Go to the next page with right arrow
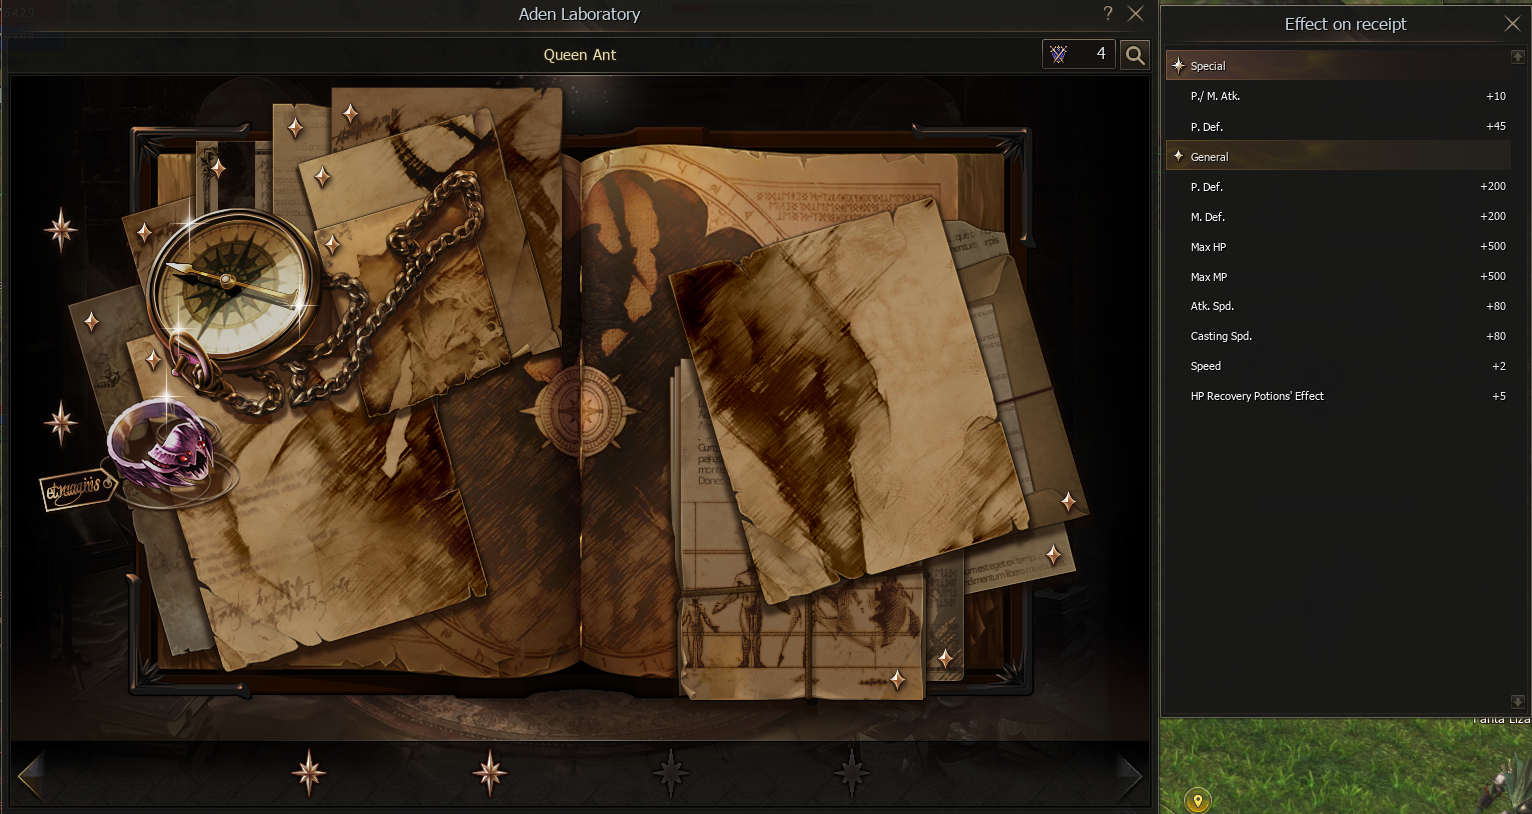The width and height of the screenshot is (1532, 814). 1129,775
